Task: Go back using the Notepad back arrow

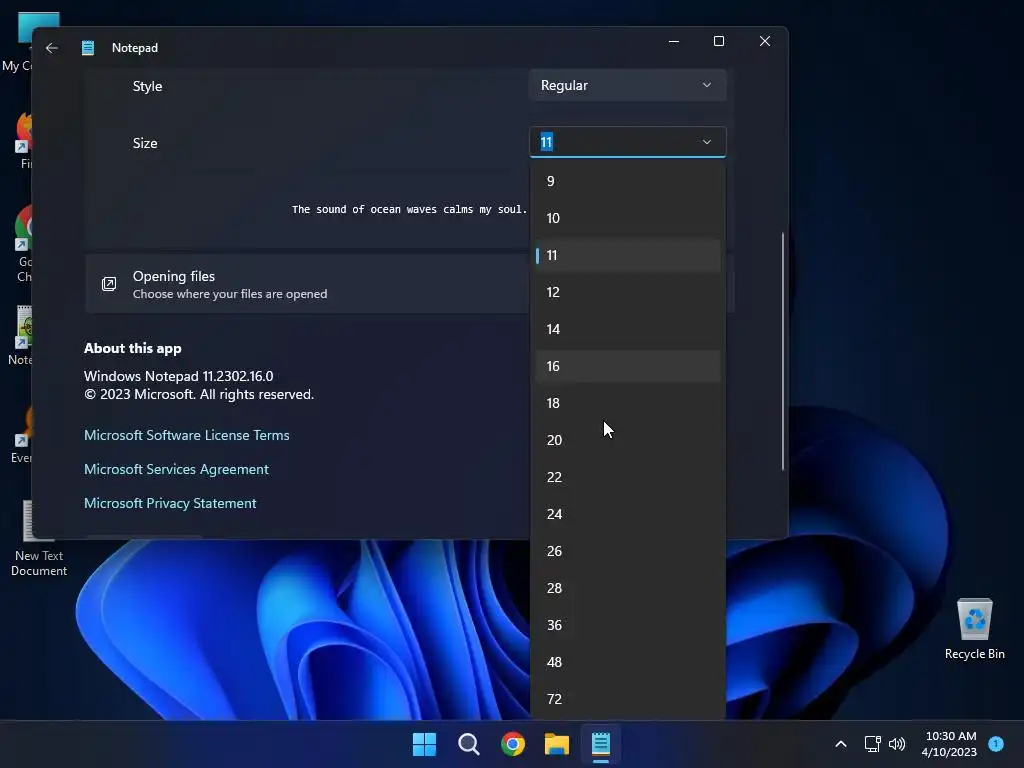Action: pyautogui.click(x=52, y=48)
